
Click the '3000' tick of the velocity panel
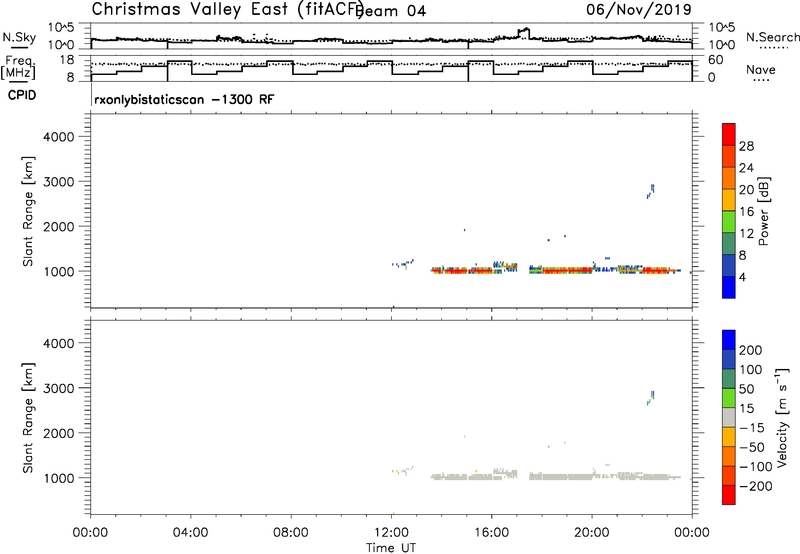(59, 388)
